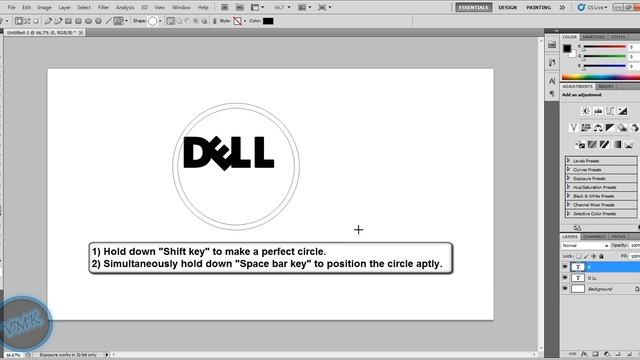Select the Polygon shape tool
Image resolution: width=640 pixels, height=360 pixels.
[98, 21]
